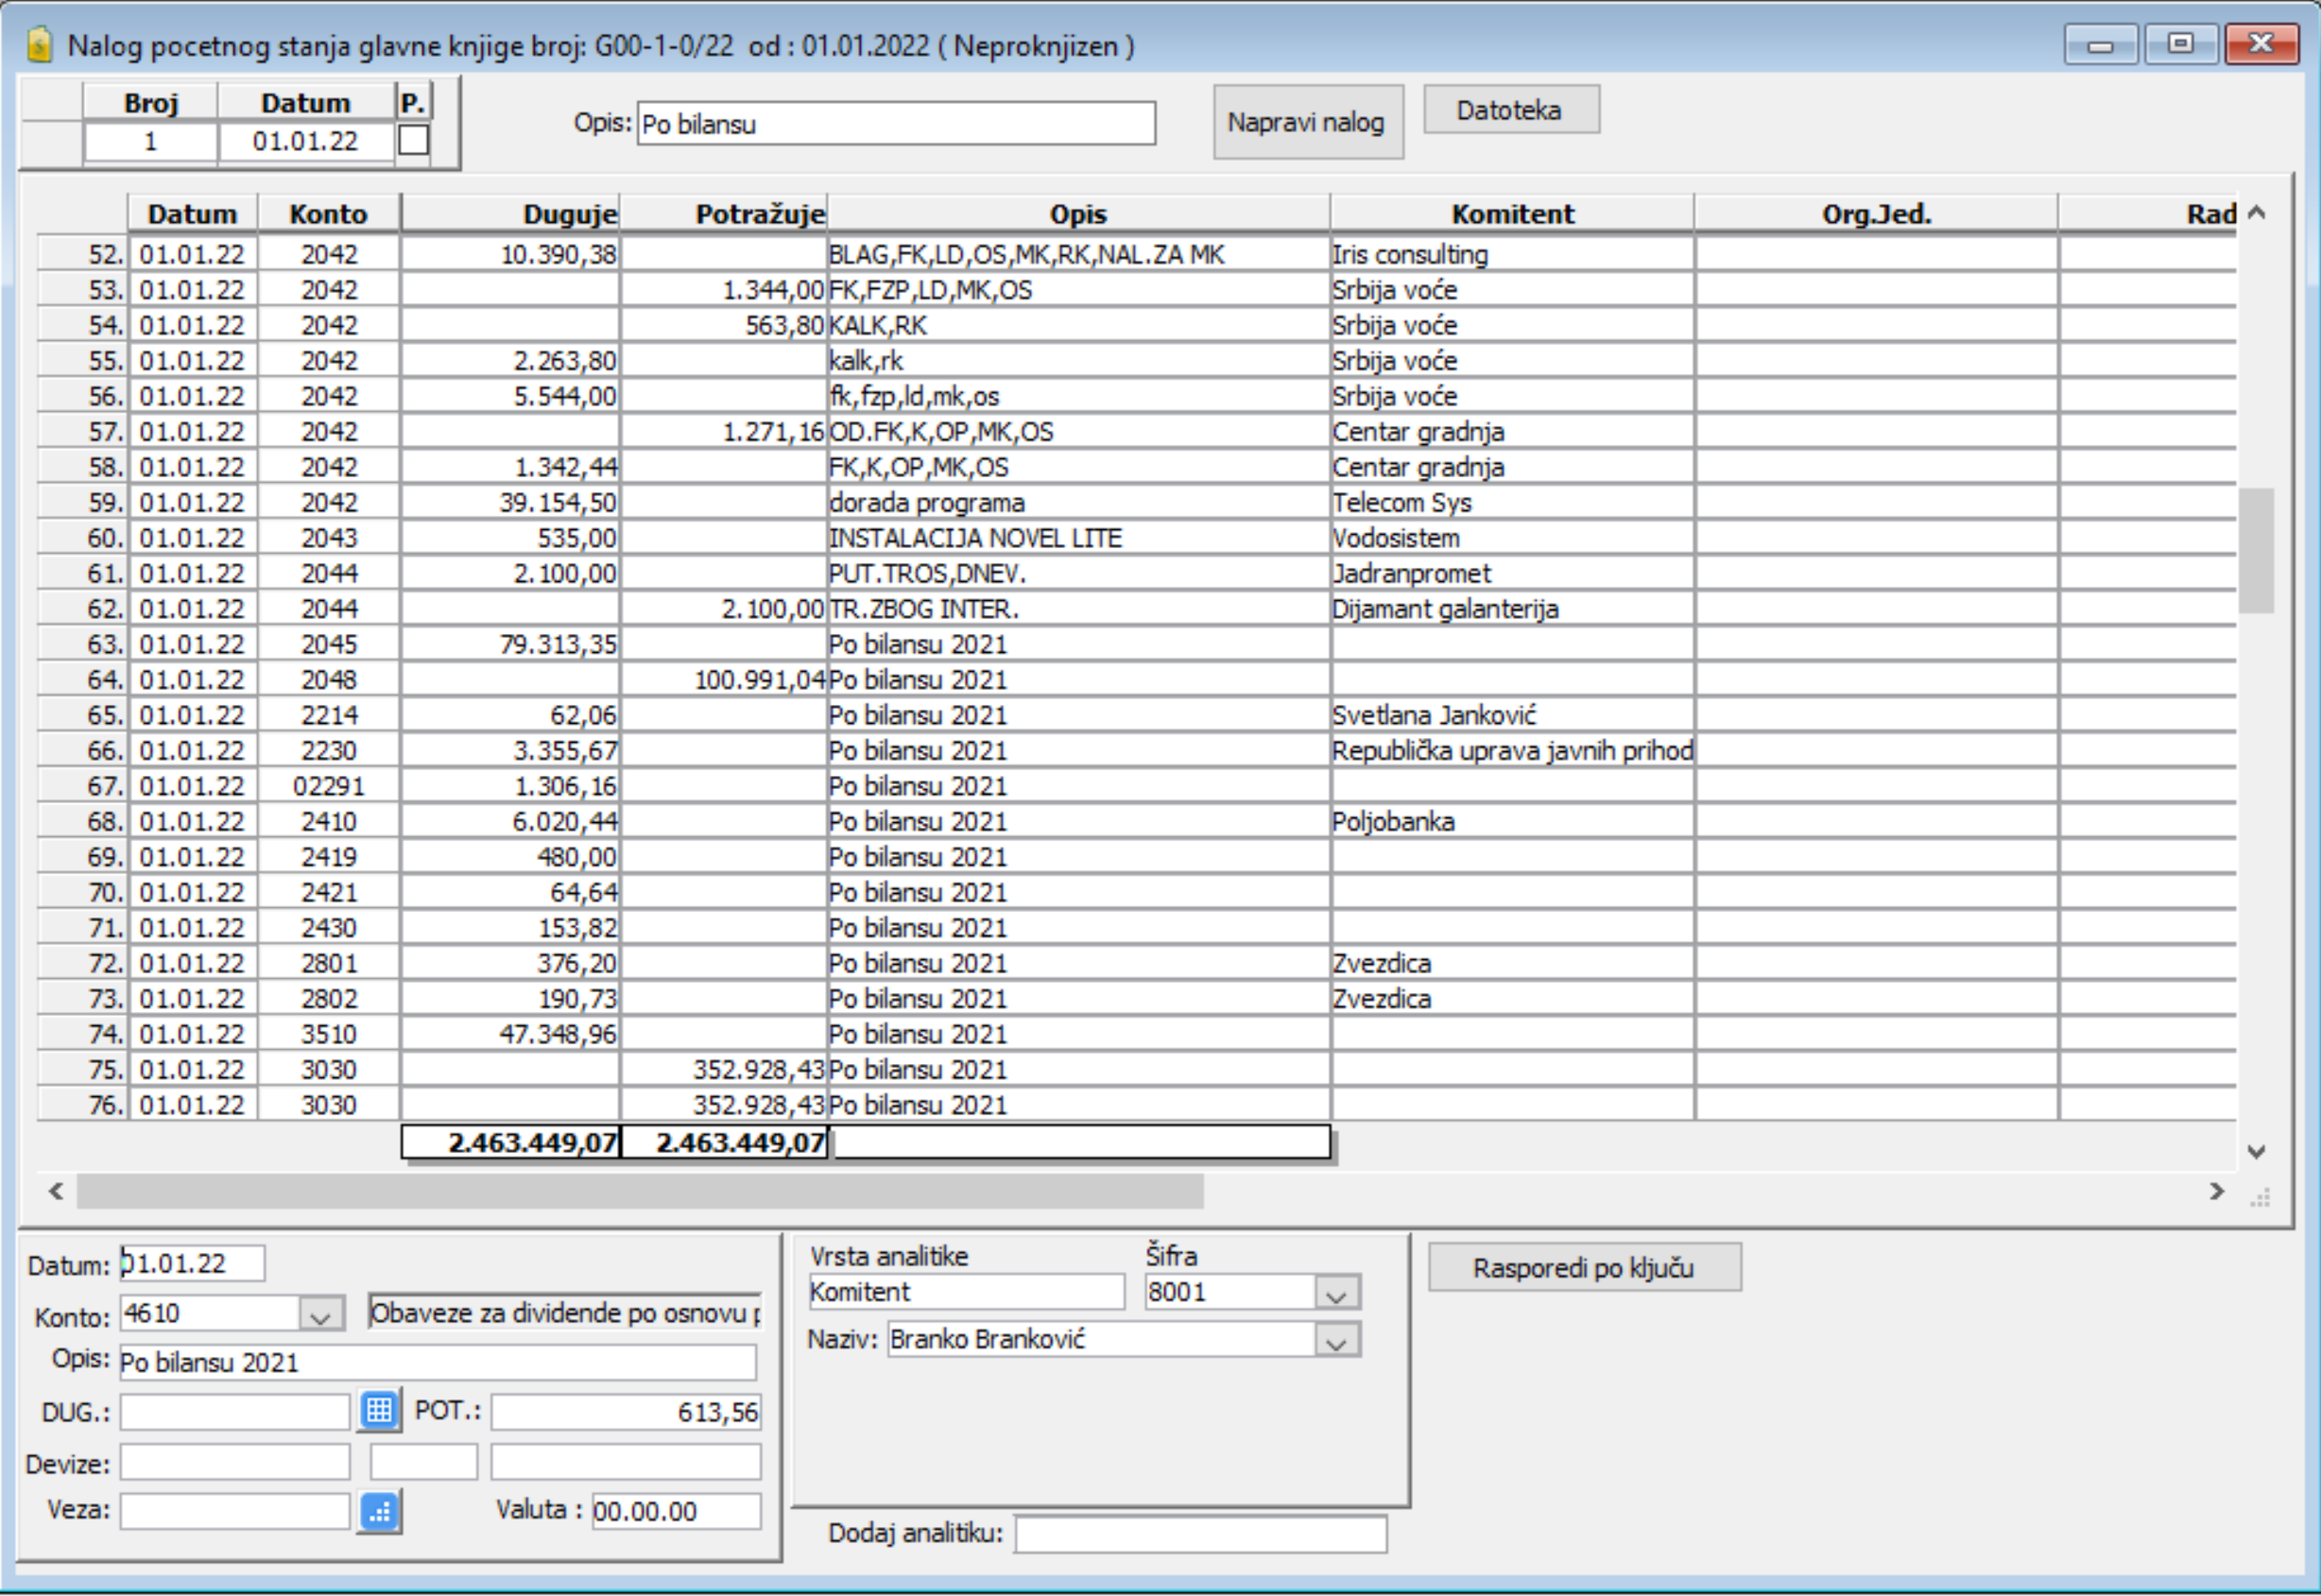The width and height of the screenshot is (2321, 1596).
Task: Click the POT. amount field showing 613,56
Action: [x=625, y=1412]
